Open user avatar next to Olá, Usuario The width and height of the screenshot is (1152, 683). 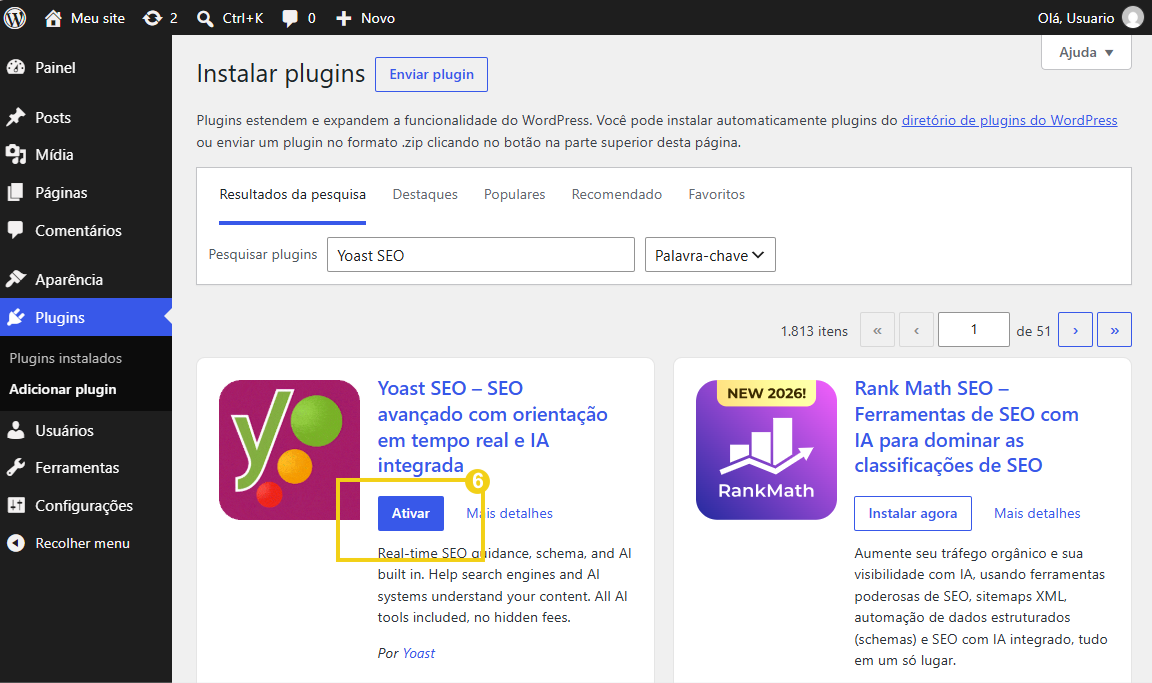point(1133,18)
